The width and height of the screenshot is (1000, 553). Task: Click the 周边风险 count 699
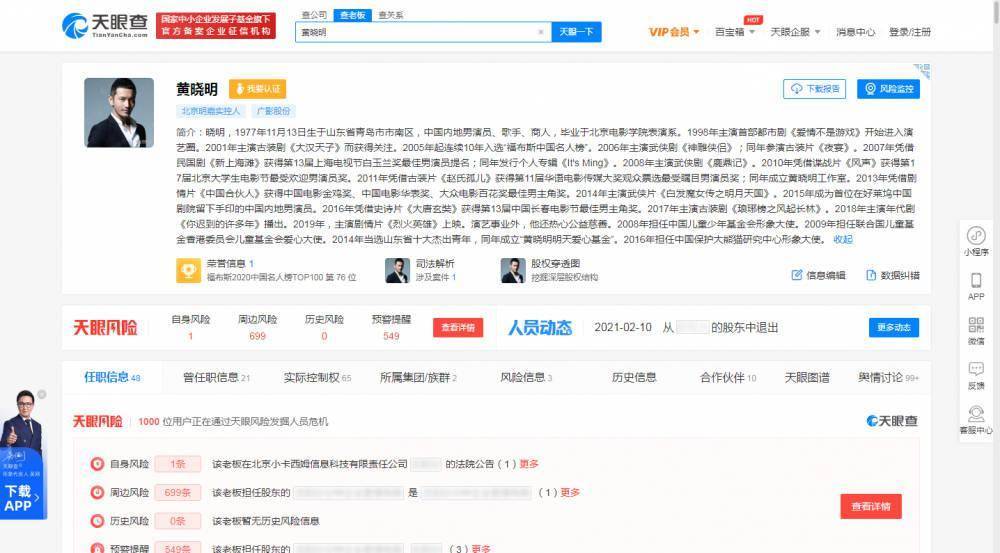pyautogui.click(x=257, y=336)
